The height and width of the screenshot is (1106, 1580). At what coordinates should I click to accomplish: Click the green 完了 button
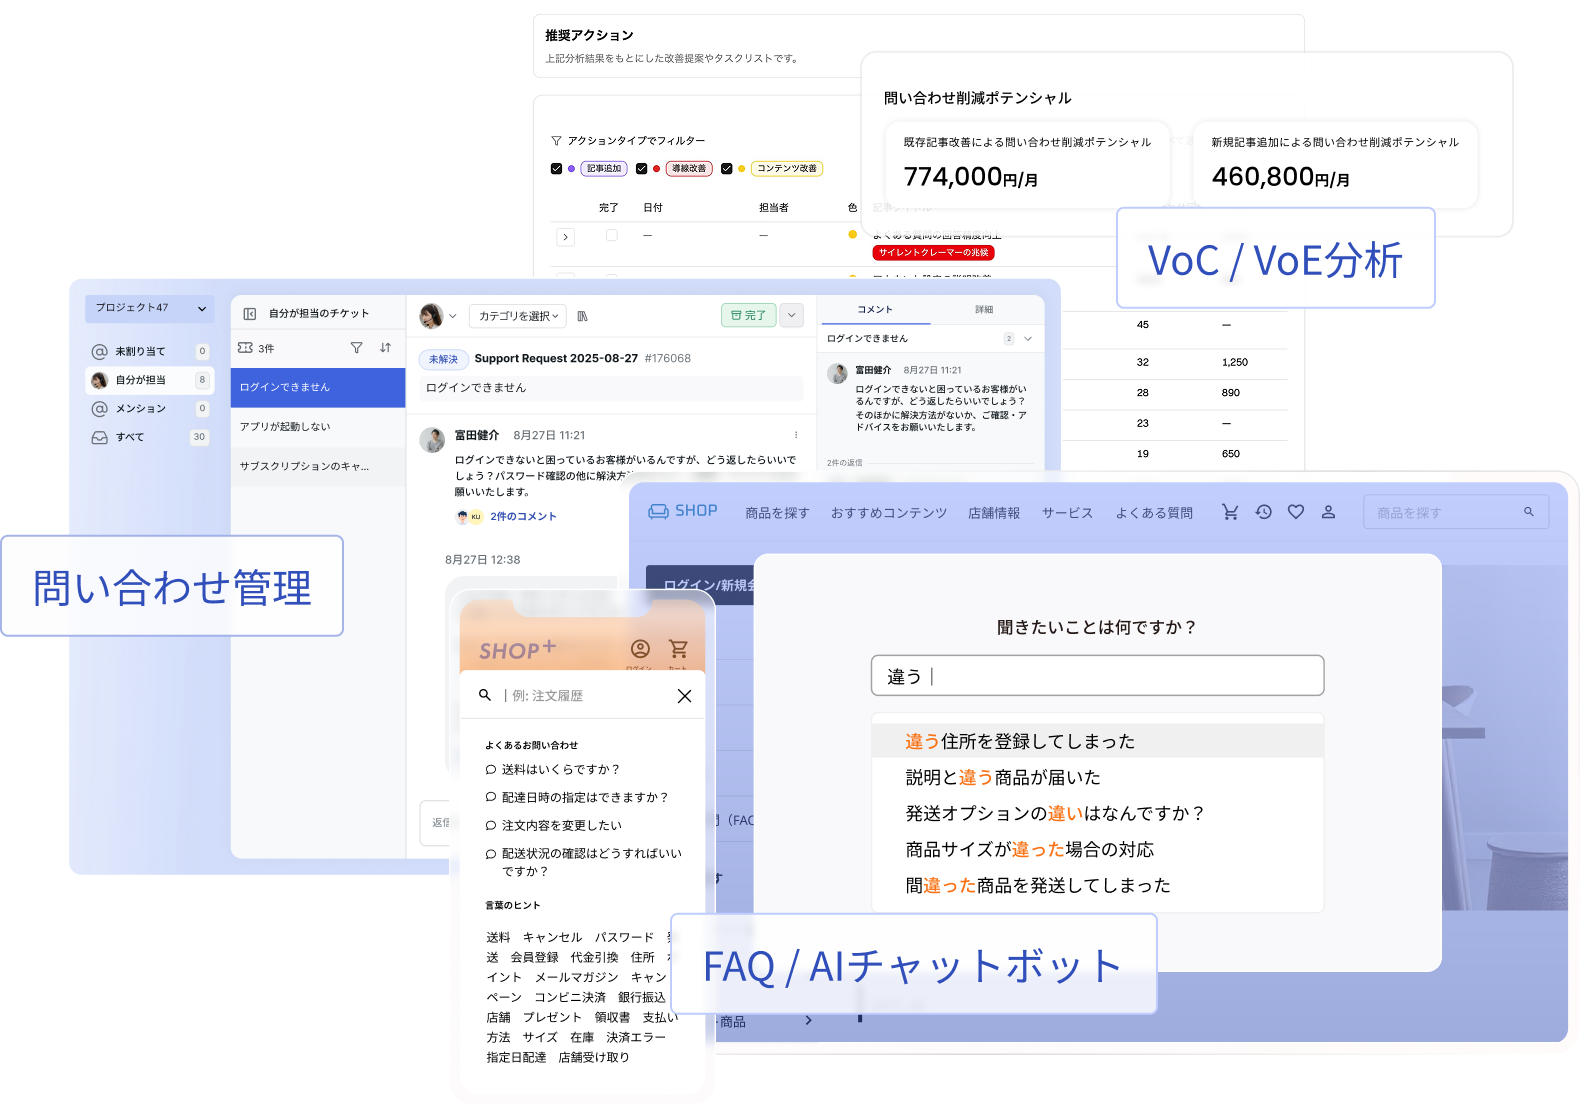click(x=749, y=315)
